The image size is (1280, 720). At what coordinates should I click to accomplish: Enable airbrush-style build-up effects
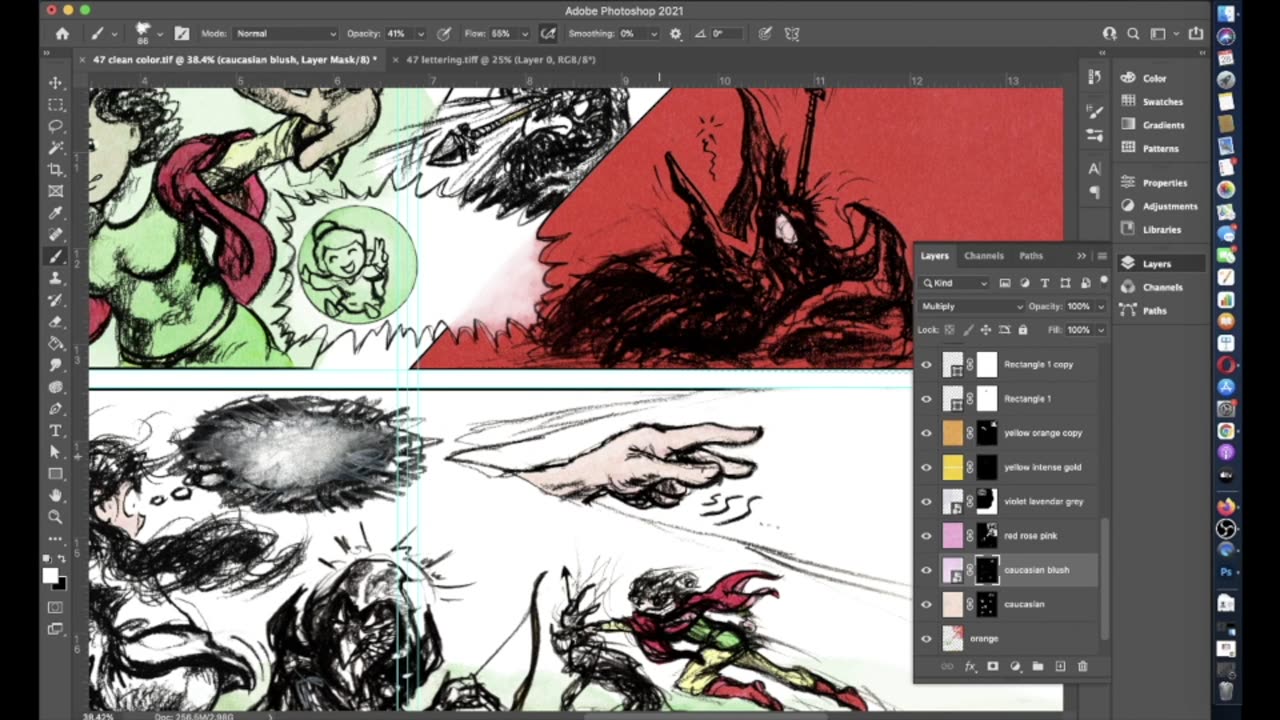coord(548,33)
